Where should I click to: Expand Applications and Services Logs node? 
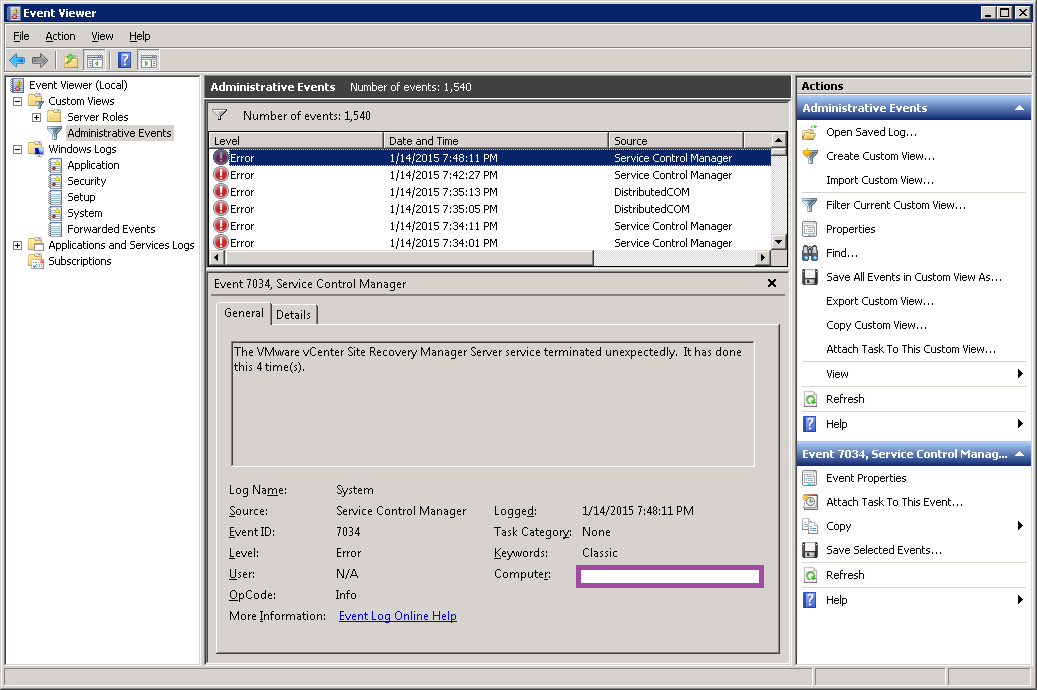pos(17,245)
